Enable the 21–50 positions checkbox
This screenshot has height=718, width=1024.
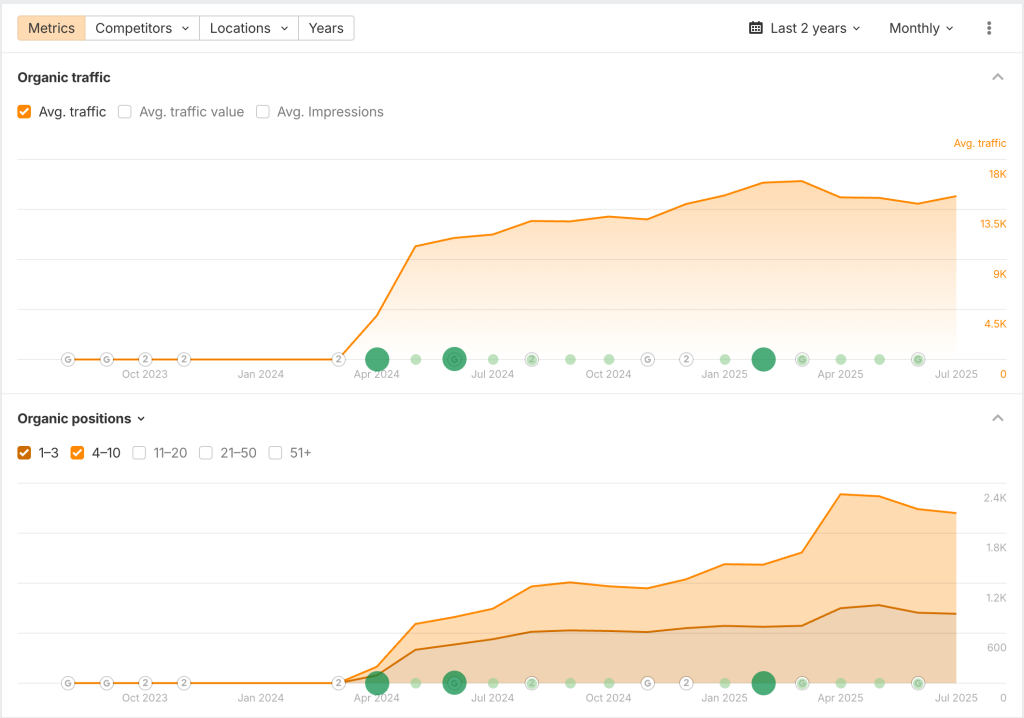[x=206, y=453]
